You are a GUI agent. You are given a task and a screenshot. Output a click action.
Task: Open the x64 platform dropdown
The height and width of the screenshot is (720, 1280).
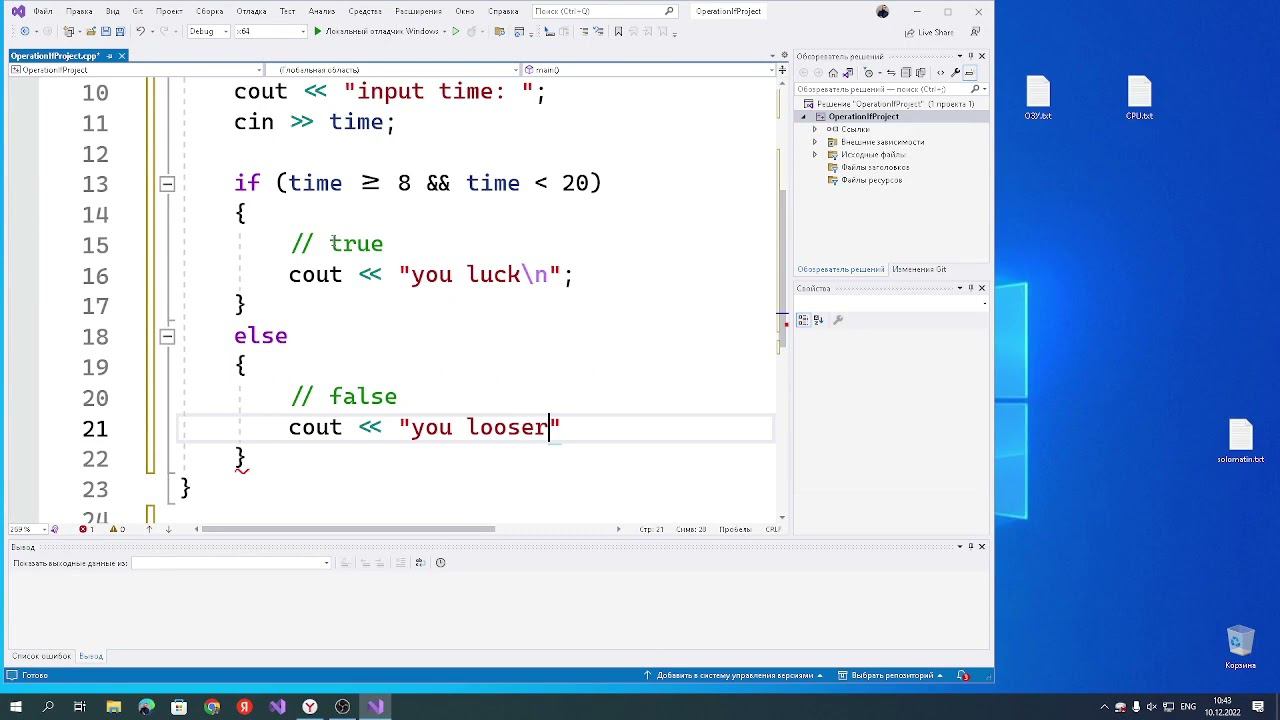pyautogui.click(x=270, y=31)
